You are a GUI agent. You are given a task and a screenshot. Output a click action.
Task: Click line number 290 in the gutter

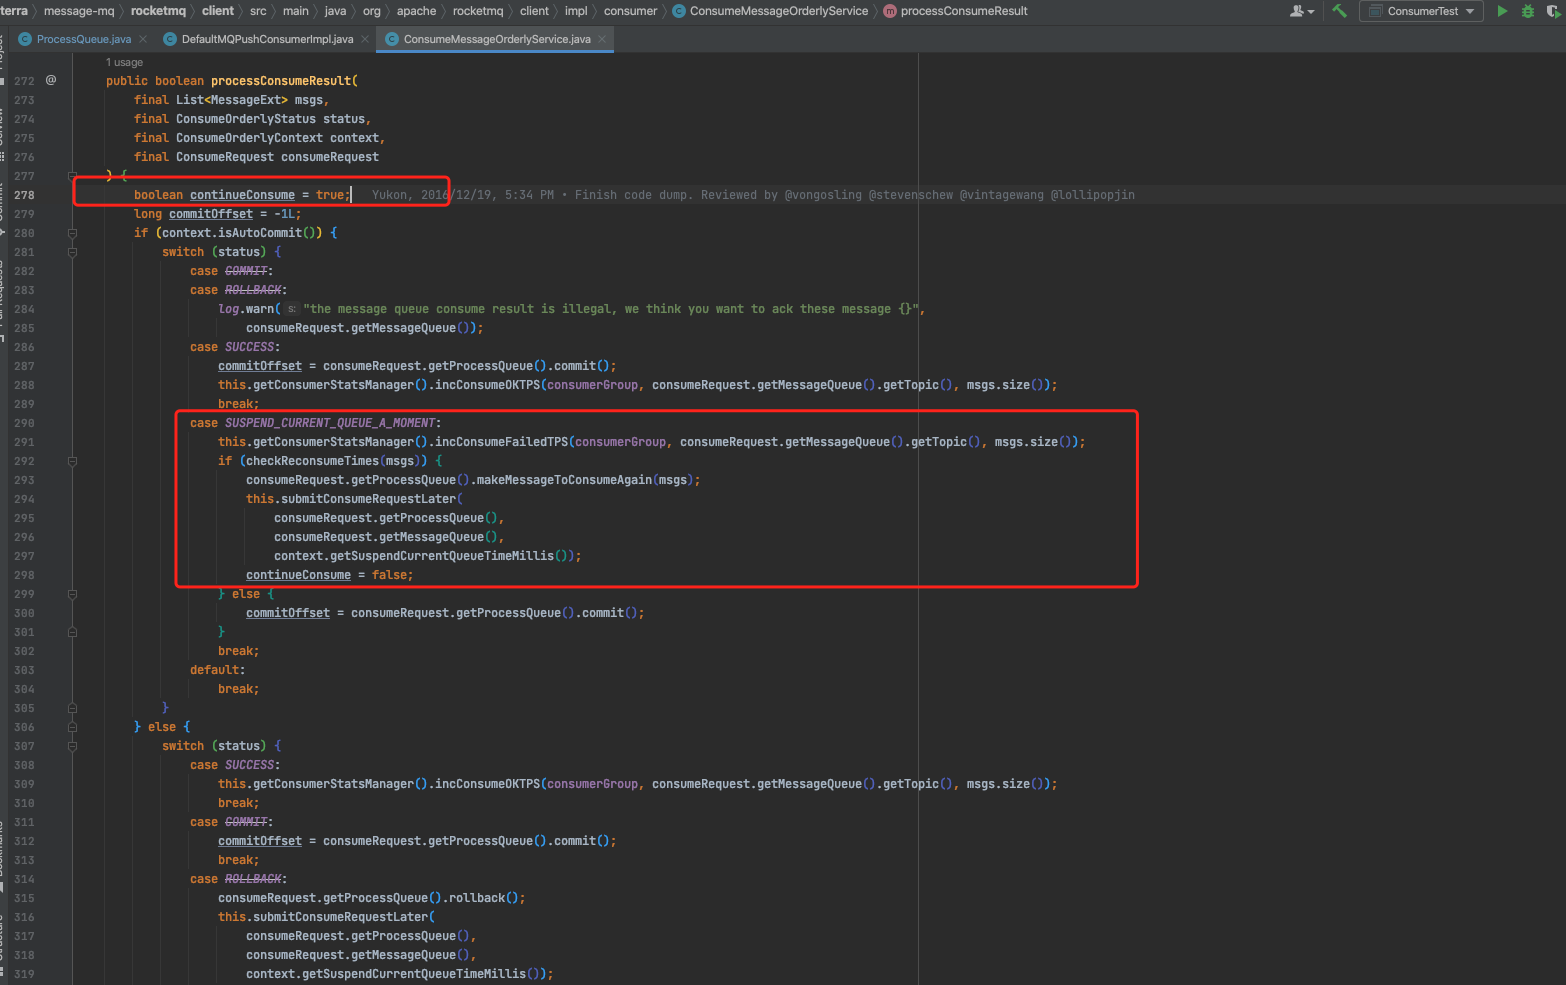(x=24, y=423)
